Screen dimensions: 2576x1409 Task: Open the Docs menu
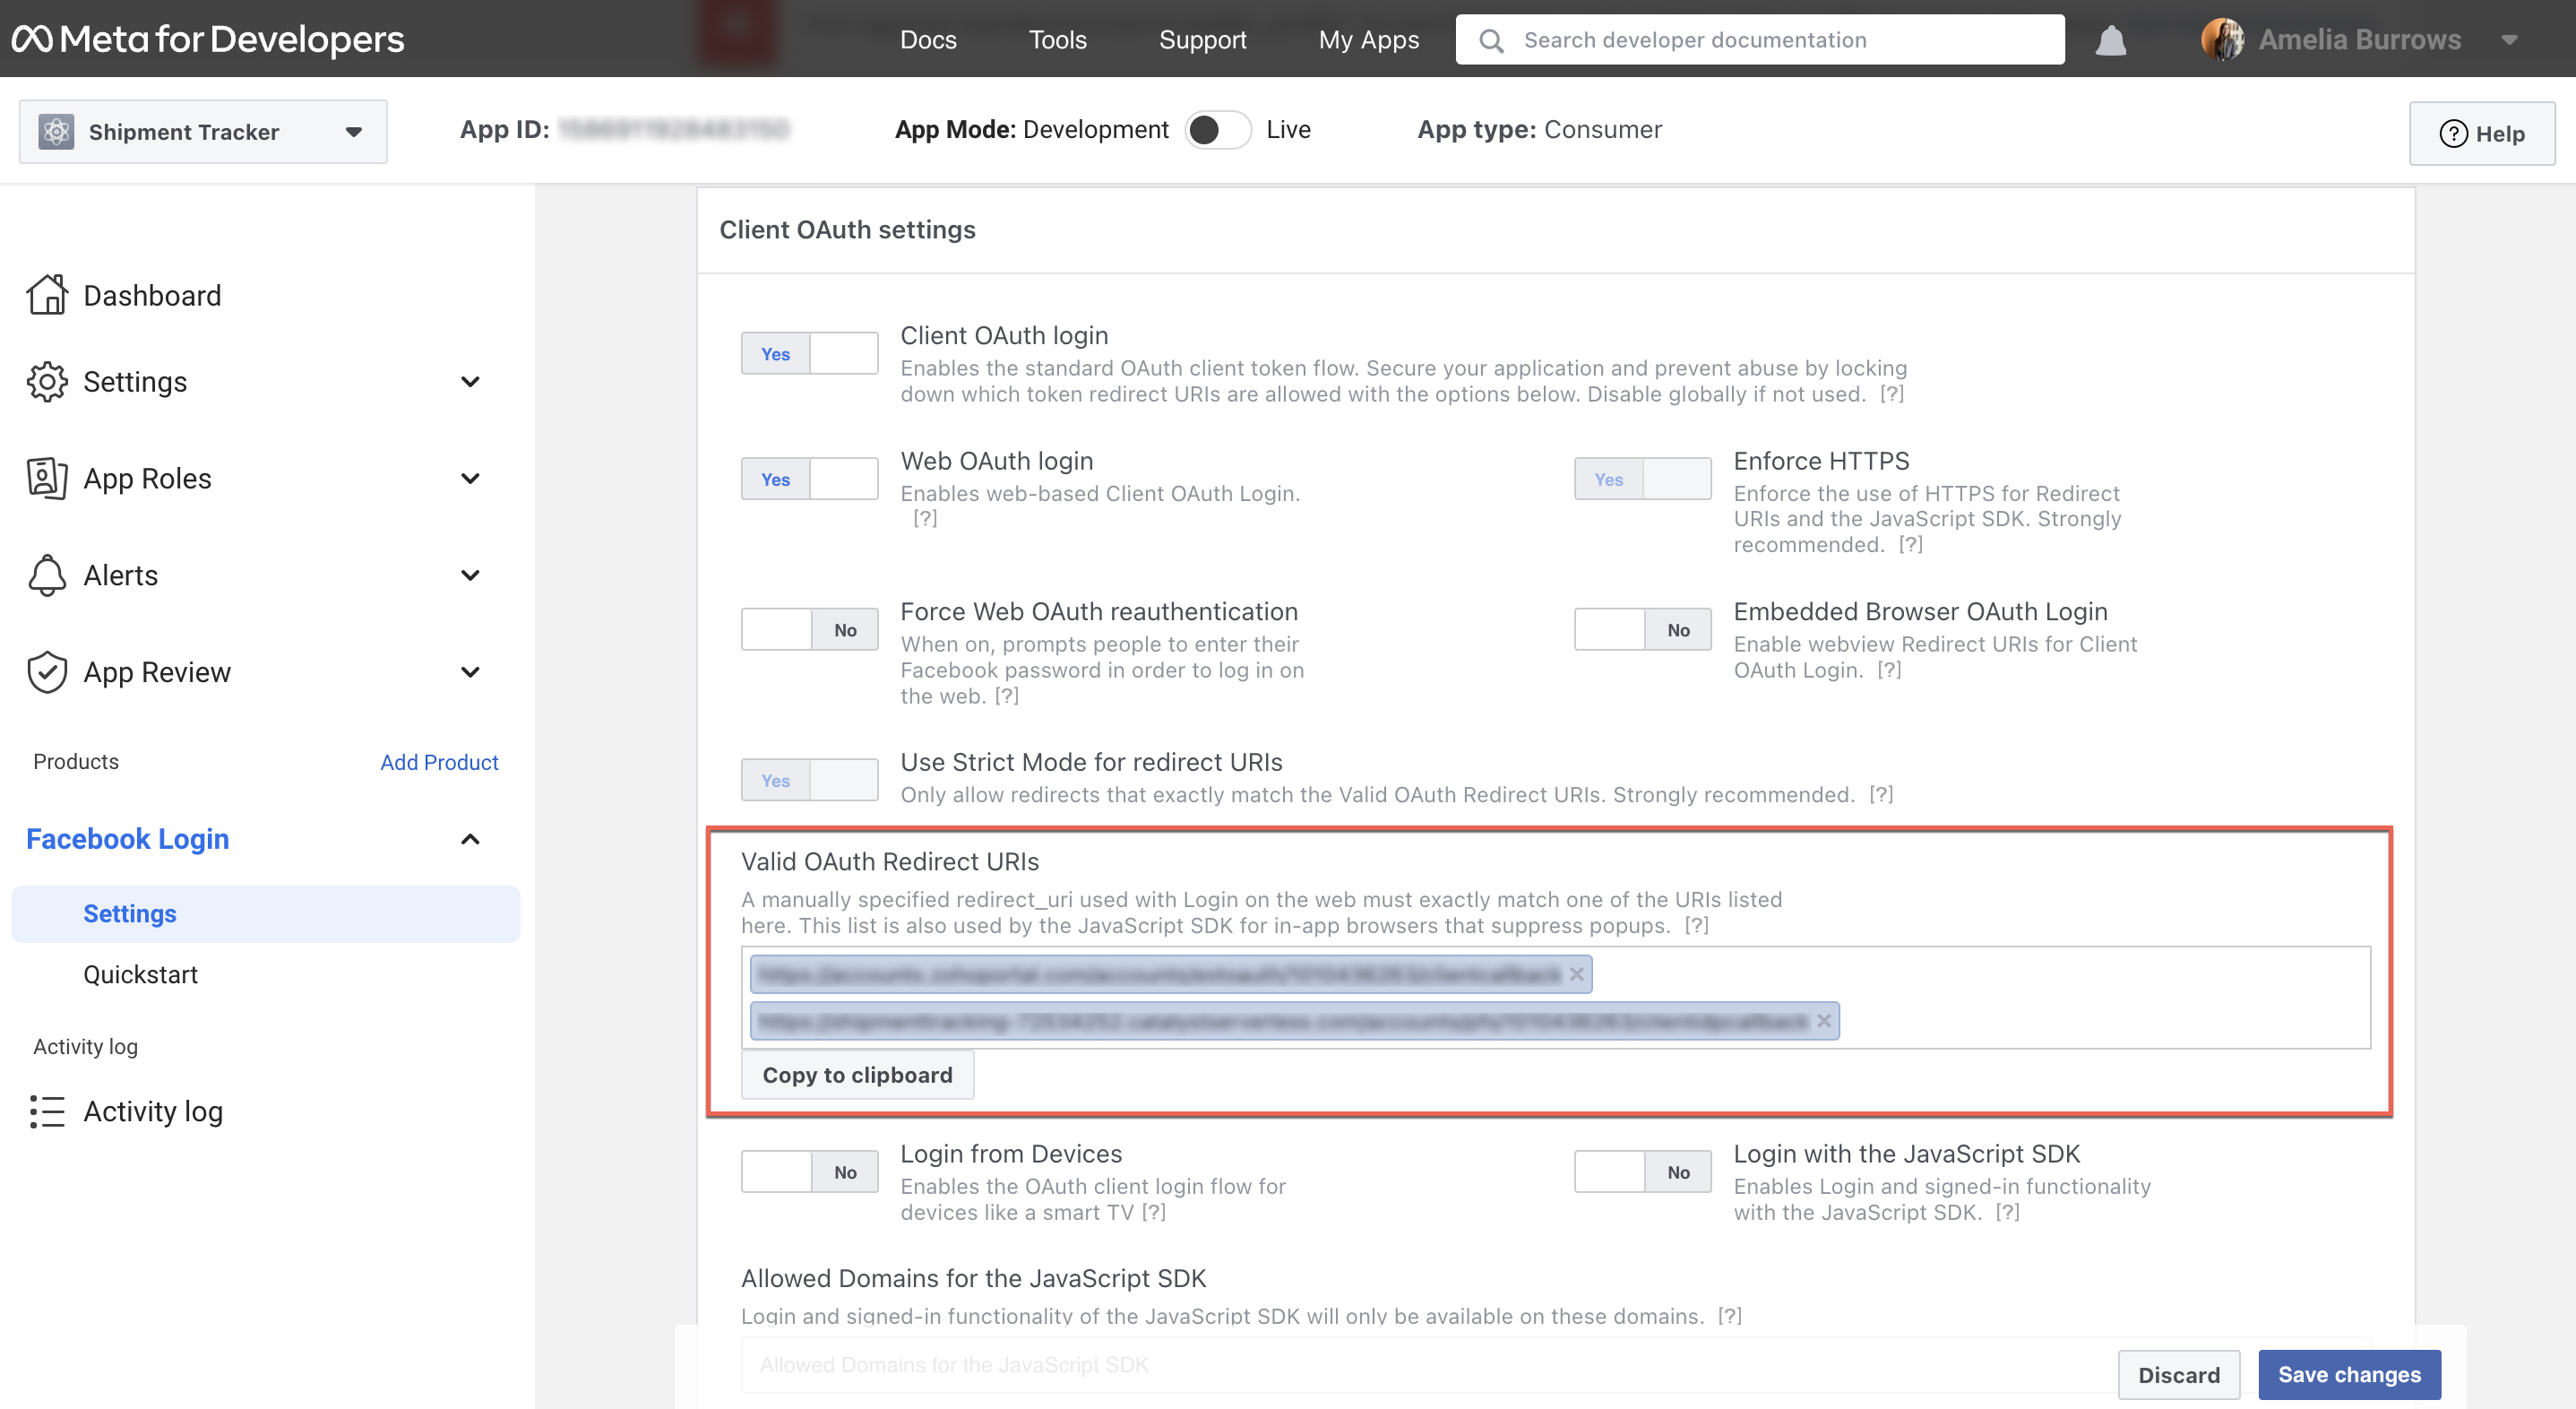(x=928, y=39)
